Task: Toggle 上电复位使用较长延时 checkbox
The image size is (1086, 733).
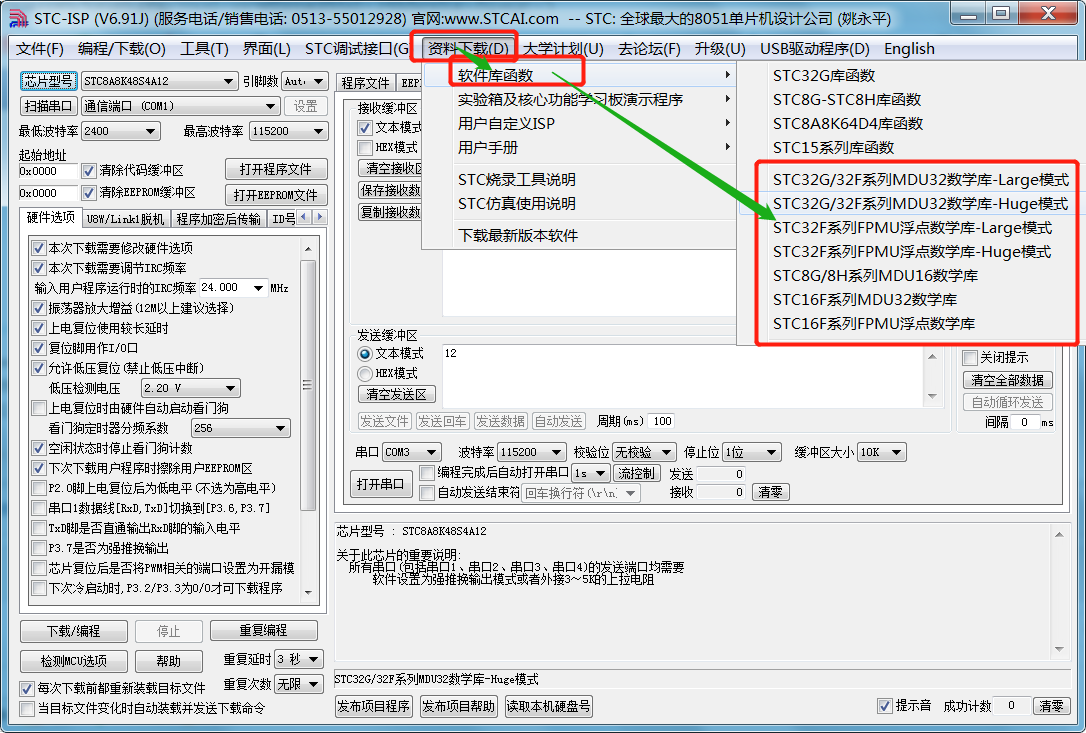Action: (39, 328)
